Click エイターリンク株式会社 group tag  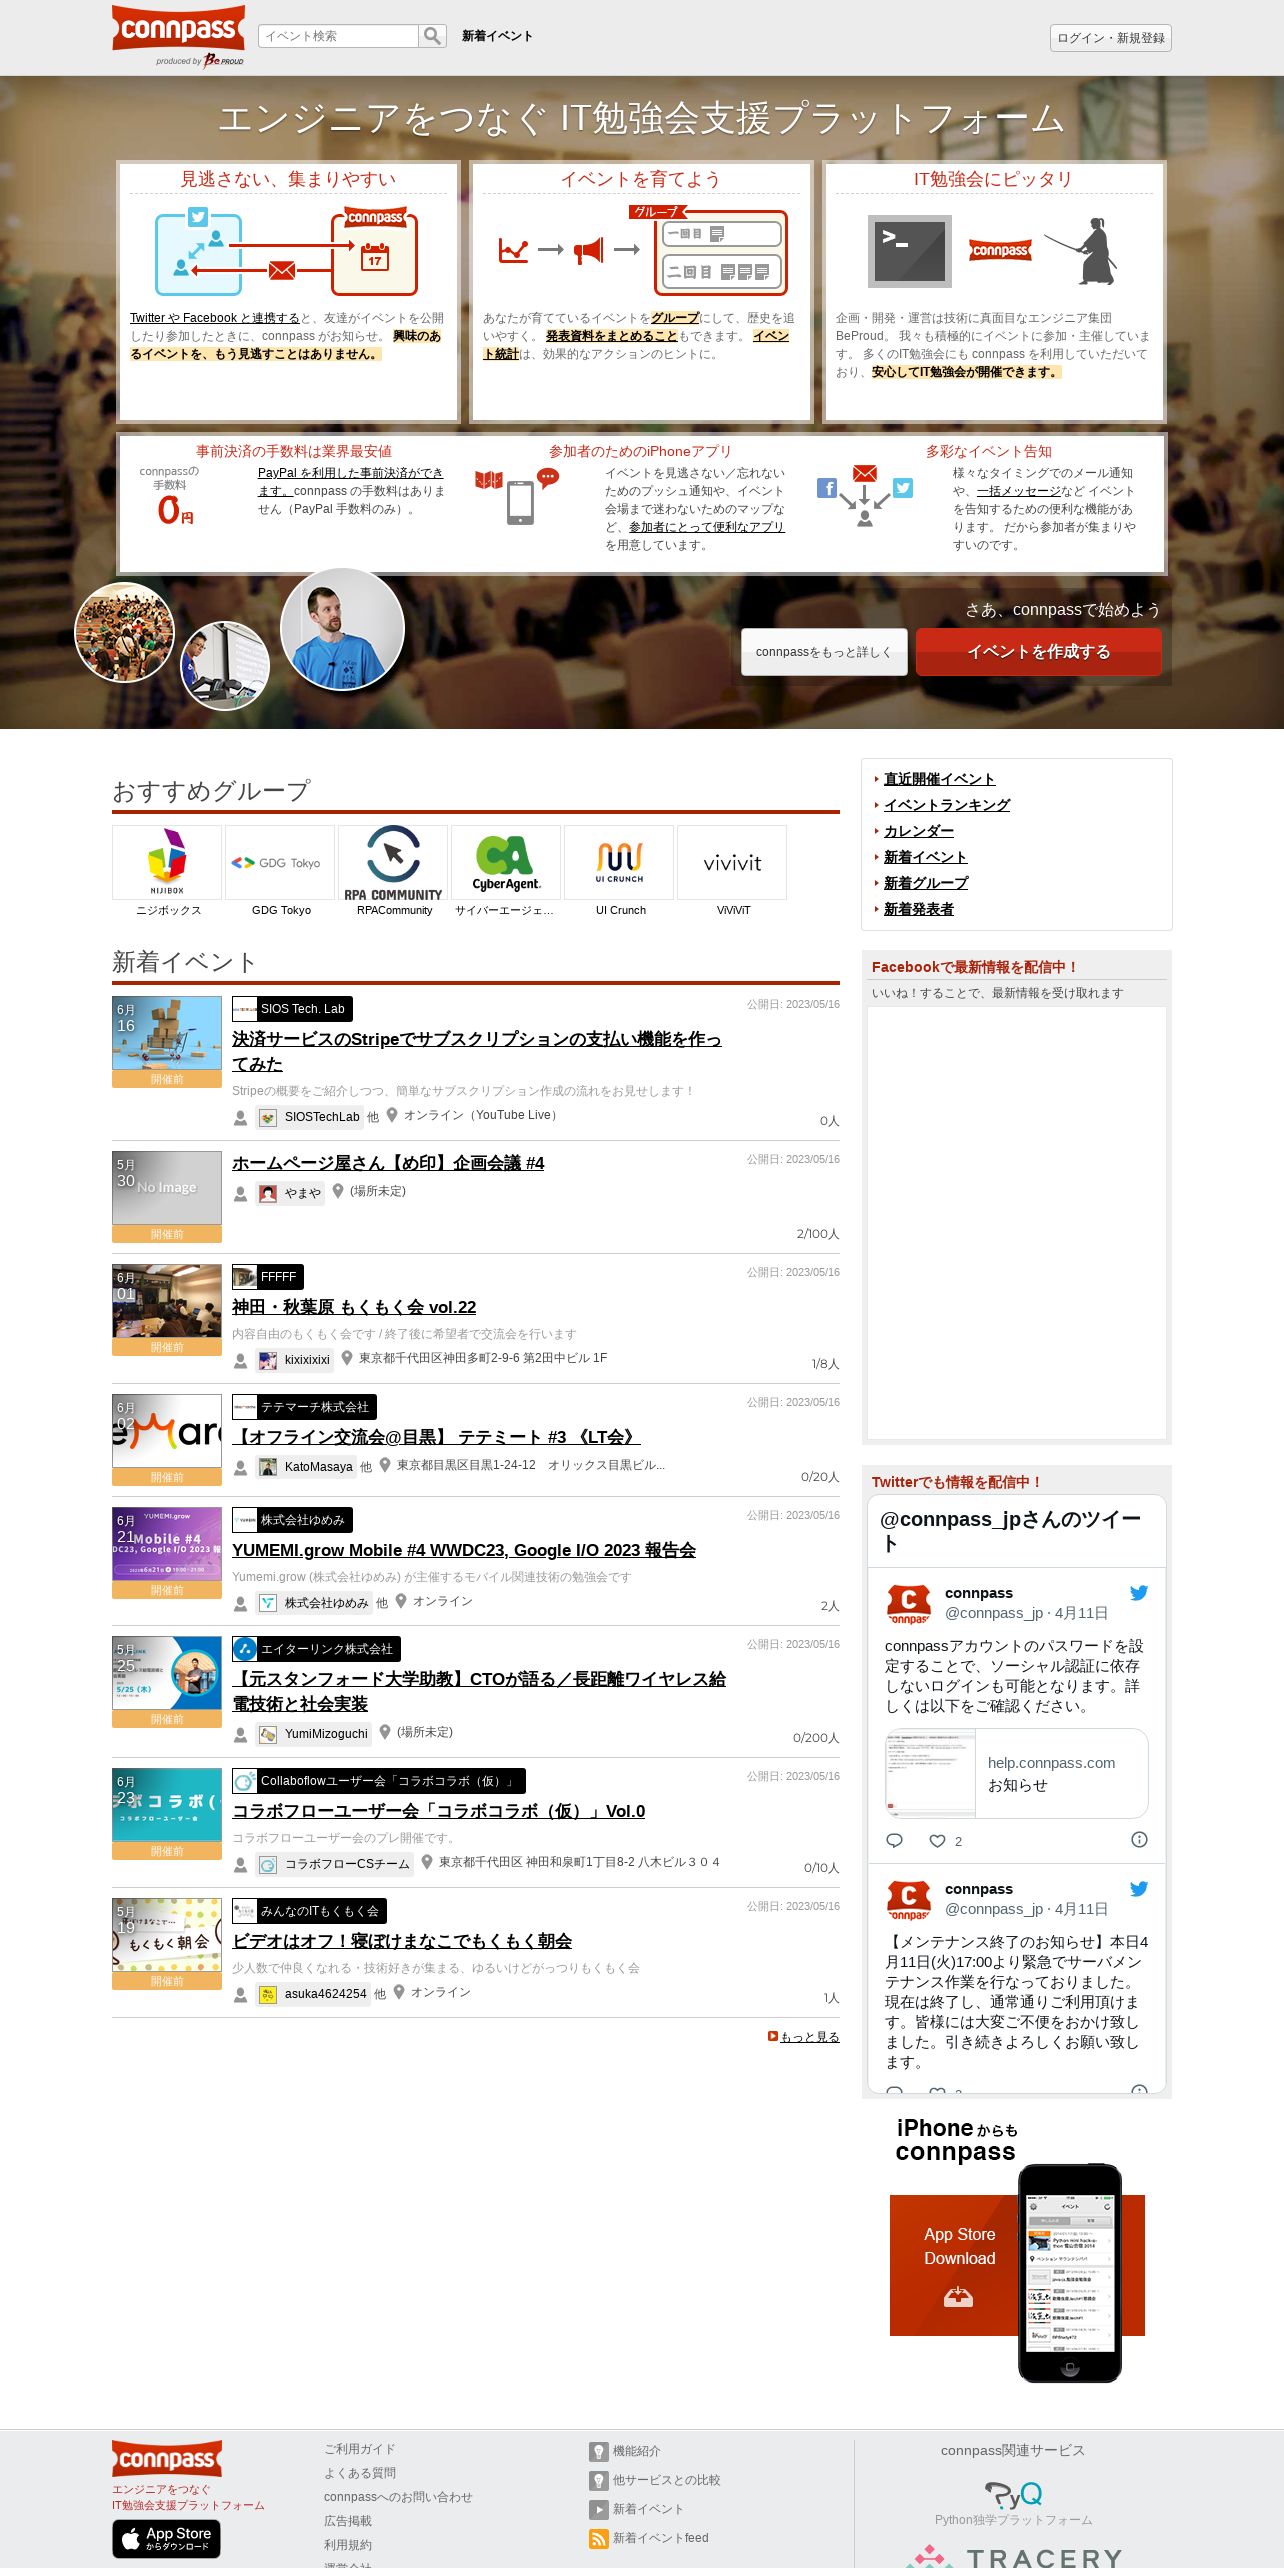click(x=316, y=1649)
